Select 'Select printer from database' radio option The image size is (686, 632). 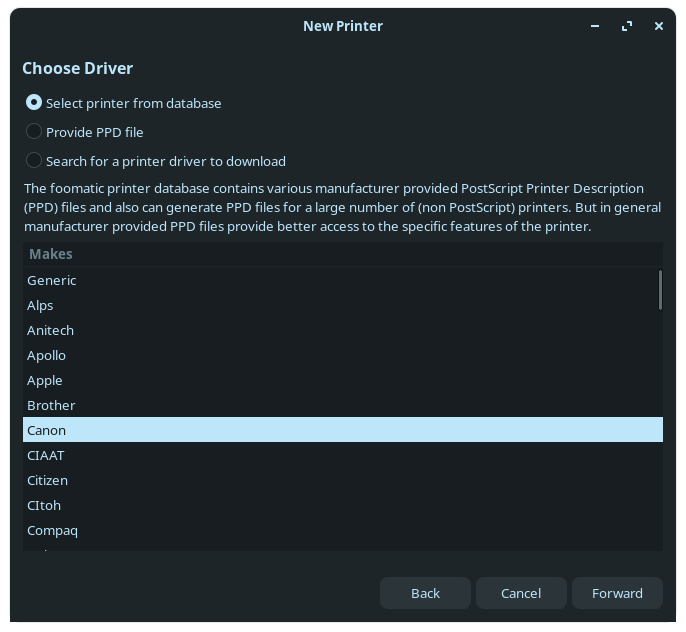click(34, 103)
